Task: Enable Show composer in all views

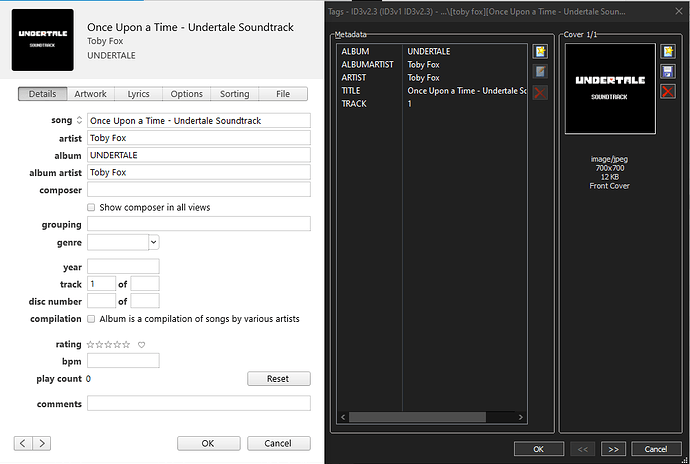Action: tap(91, 207)
